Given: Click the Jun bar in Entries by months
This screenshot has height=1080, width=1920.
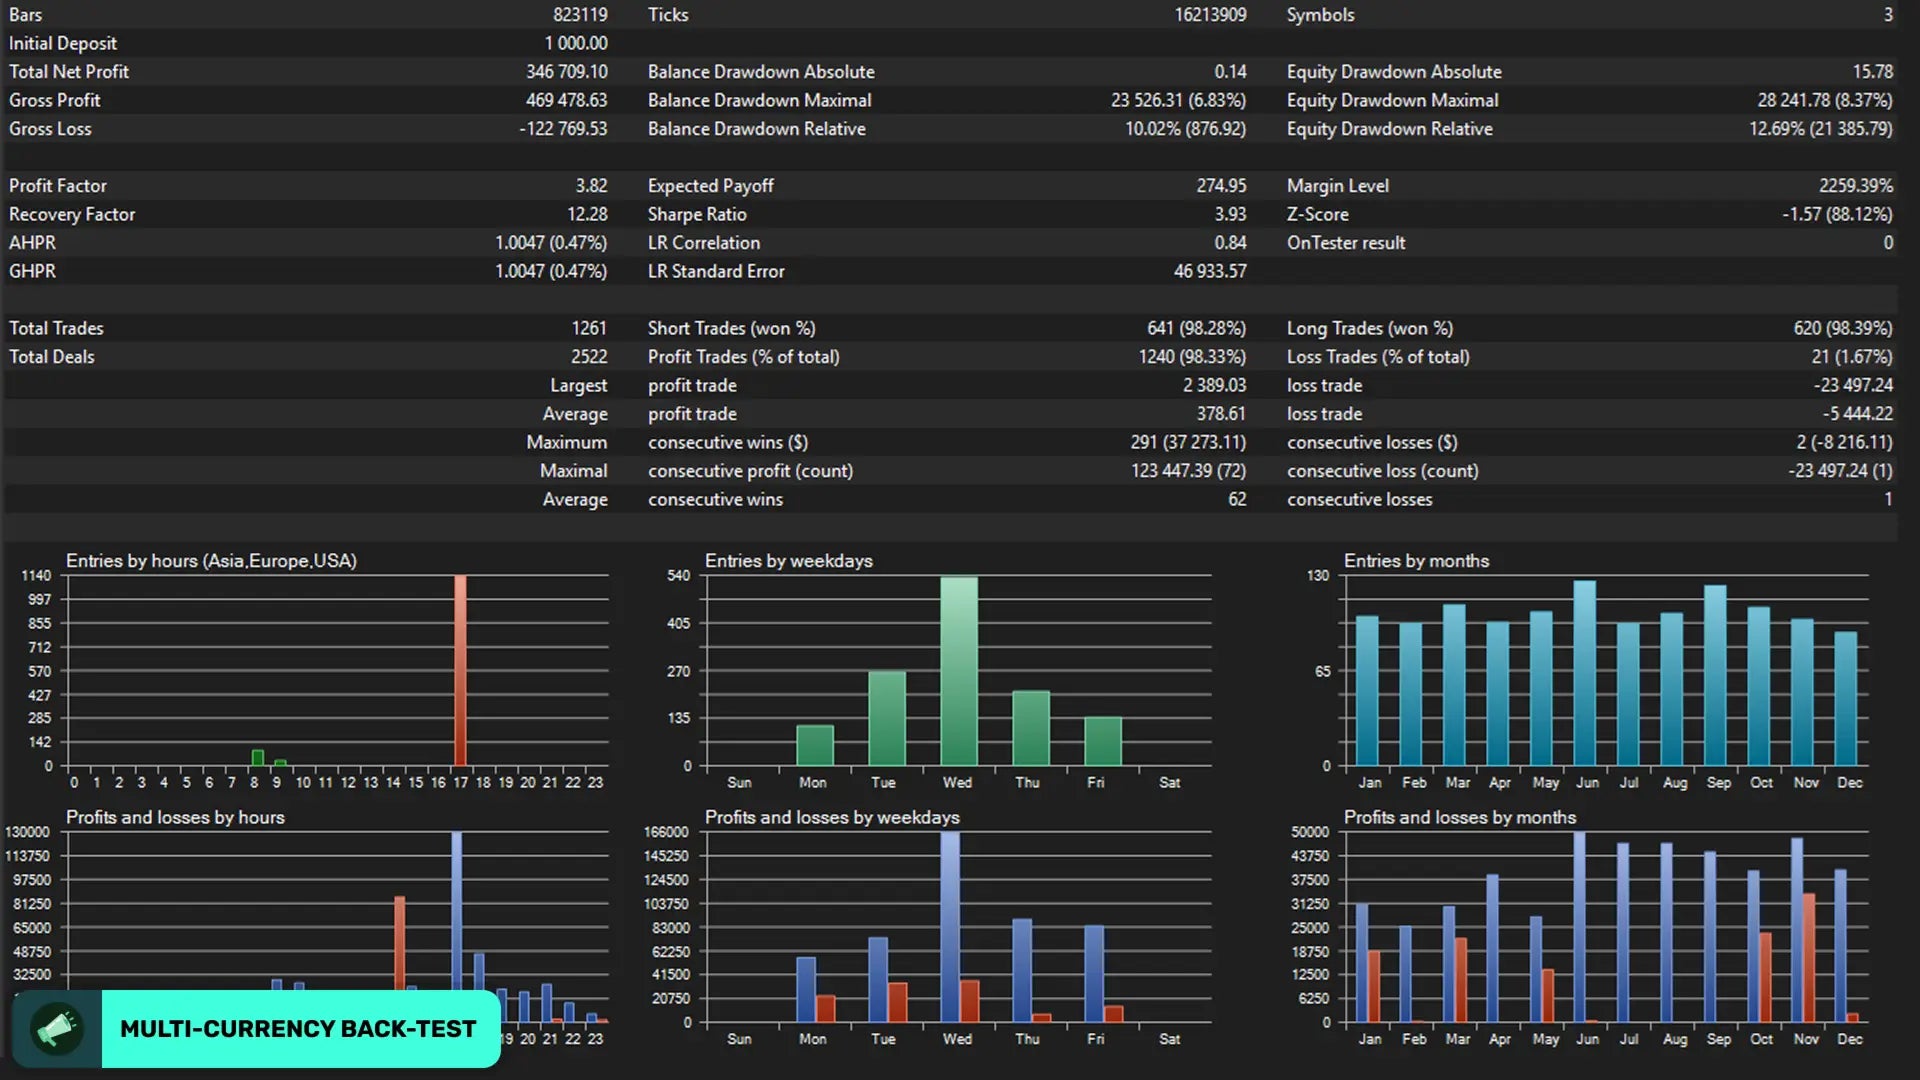Looking at the screenshot, I should [x=1585, y=673].
